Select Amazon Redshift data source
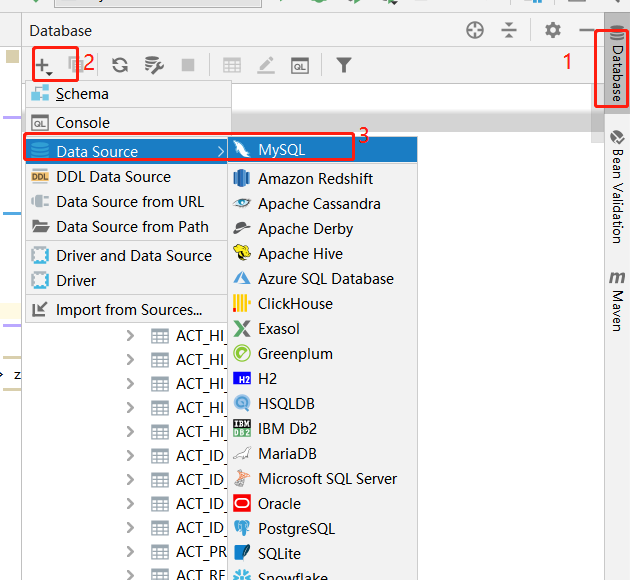630x580 pixels. point(323,179)
